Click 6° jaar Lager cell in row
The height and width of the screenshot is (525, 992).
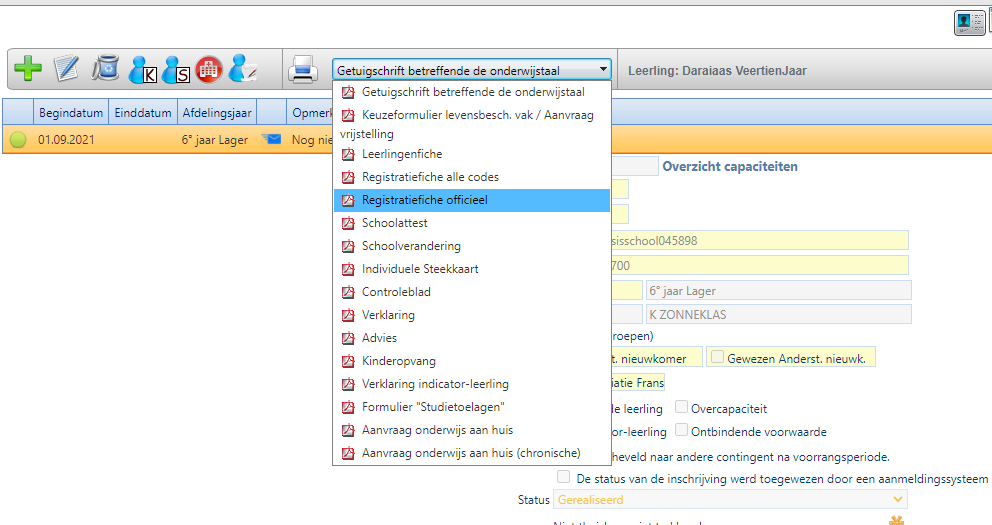215,140
